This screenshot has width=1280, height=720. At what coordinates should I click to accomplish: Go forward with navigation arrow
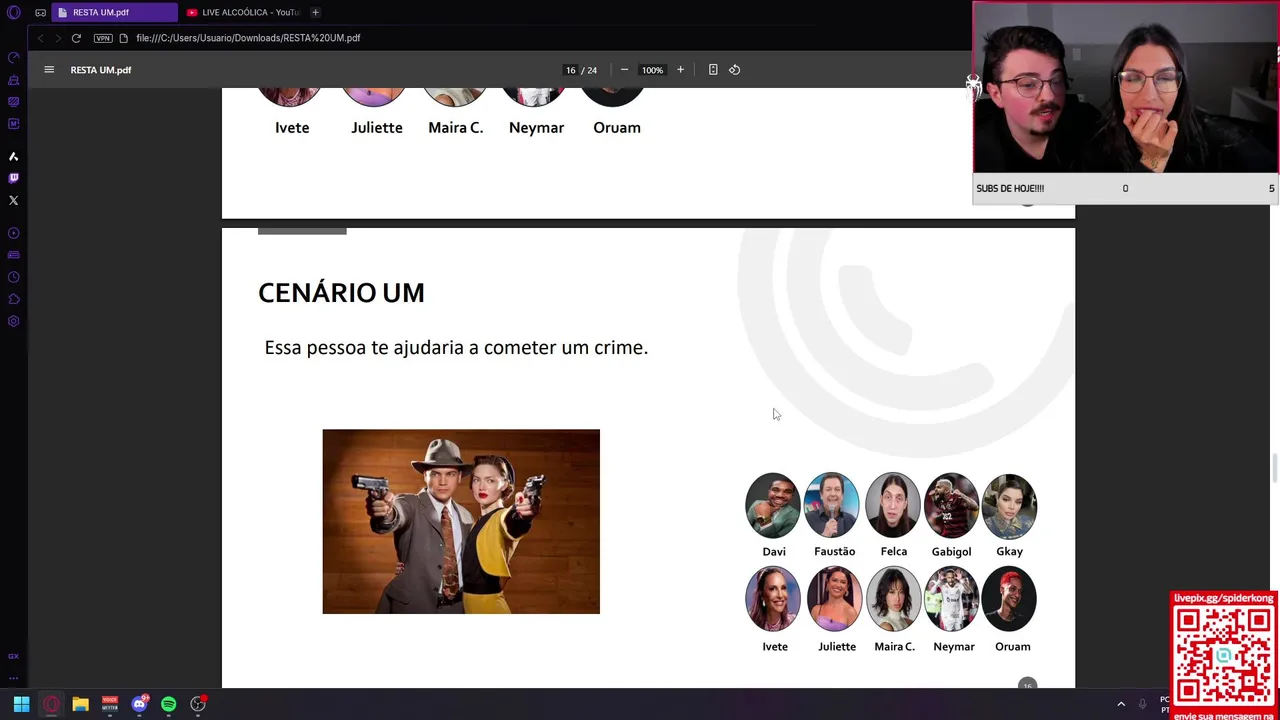pos(58,38)
